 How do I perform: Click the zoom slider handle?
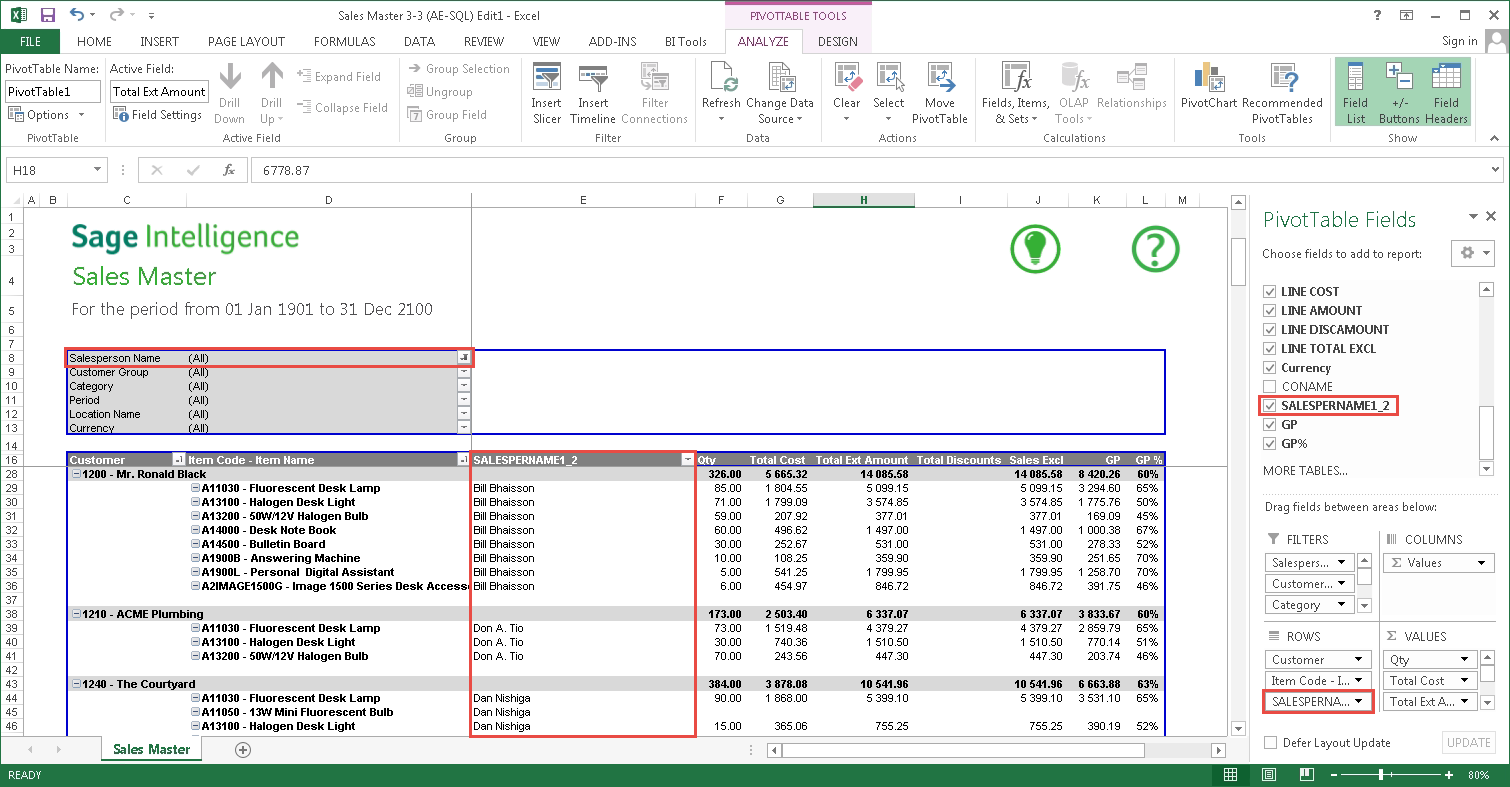point(1381,775)
